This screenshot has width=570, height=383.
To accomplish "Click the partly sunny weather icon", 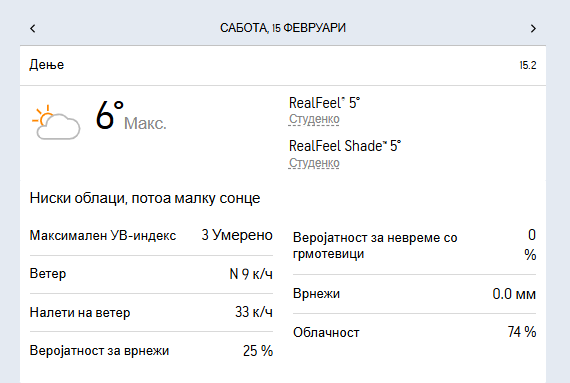I will tap(56, 122).
